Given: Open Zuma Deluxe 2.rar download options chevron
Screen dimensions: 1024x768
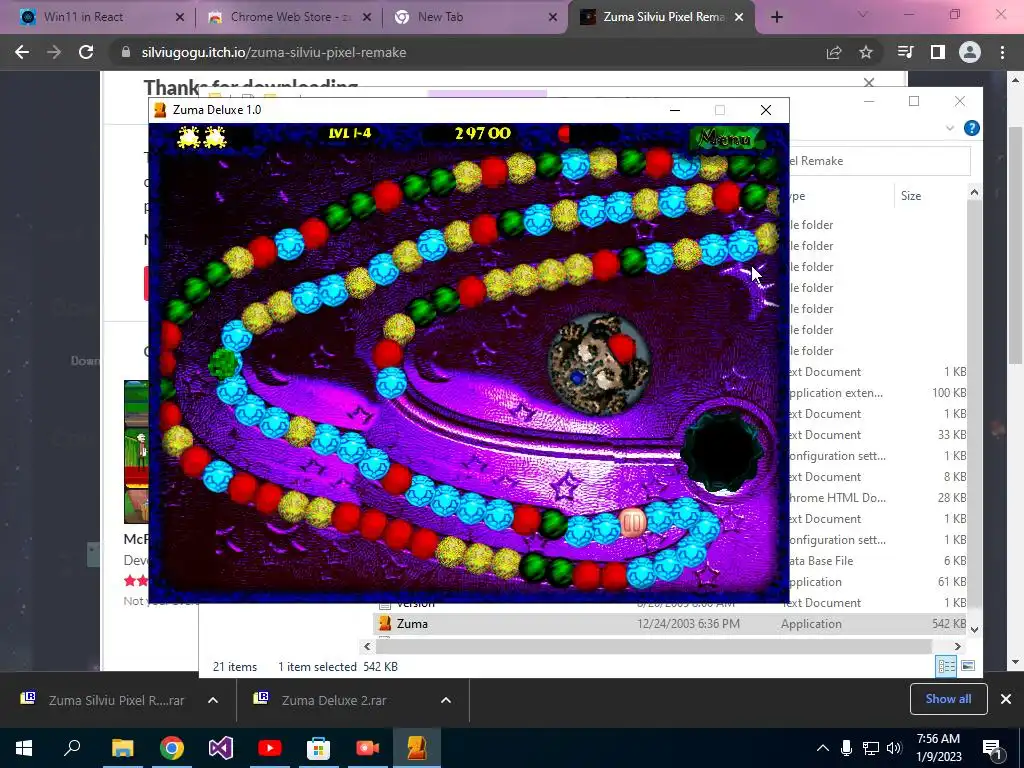Looking at the screenshot, I should pos(446,700).
